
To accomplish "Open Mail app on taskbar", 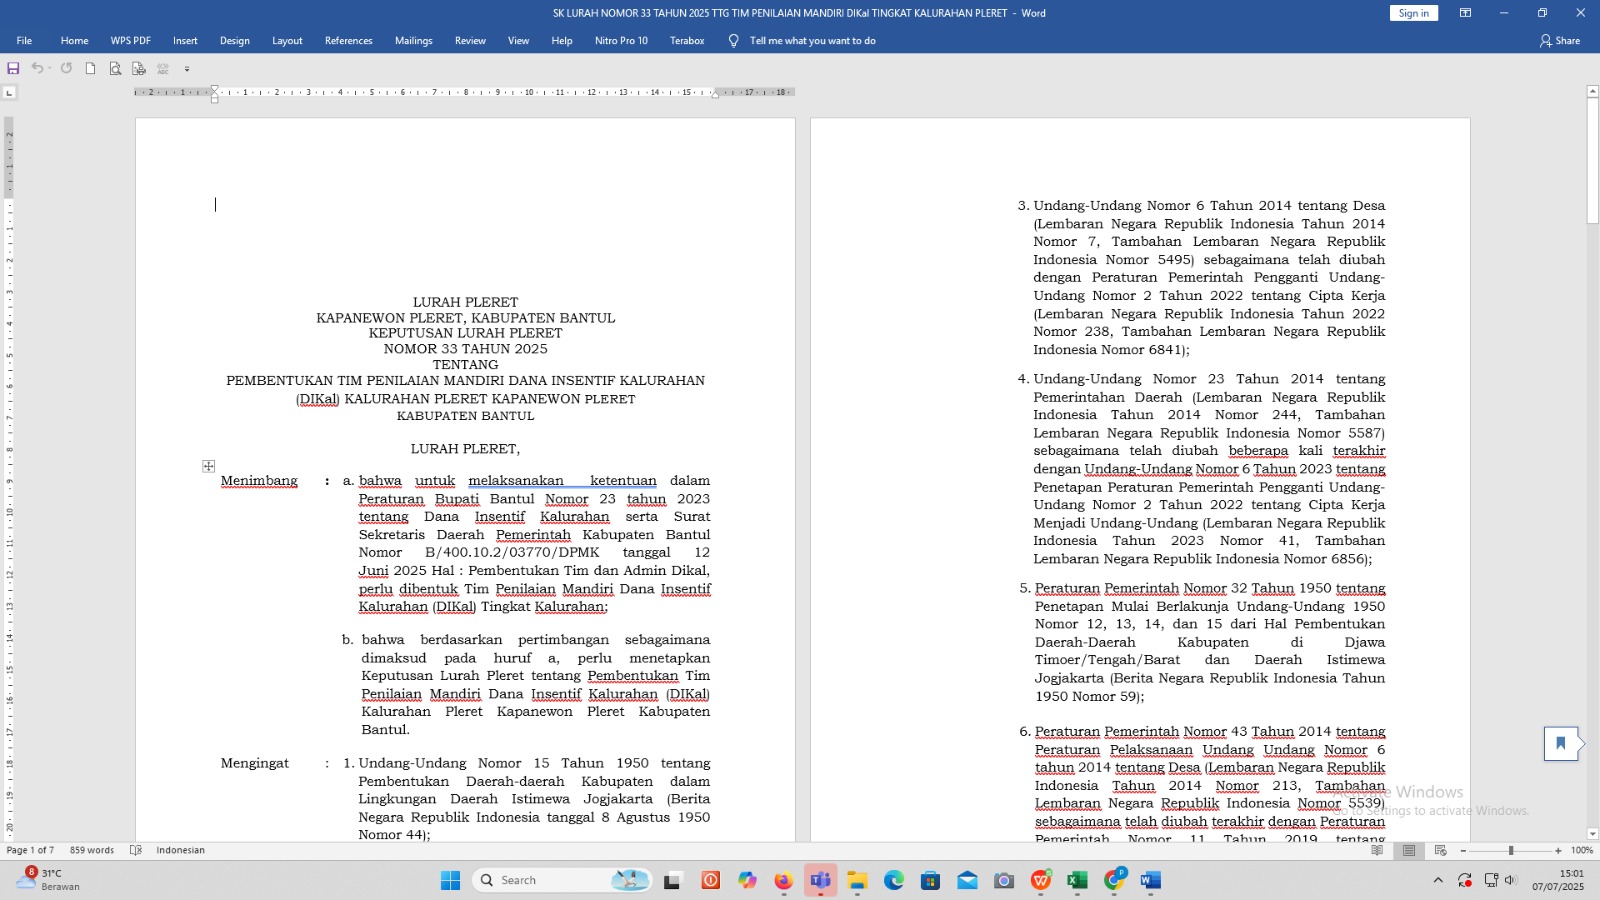I will 967,880.
